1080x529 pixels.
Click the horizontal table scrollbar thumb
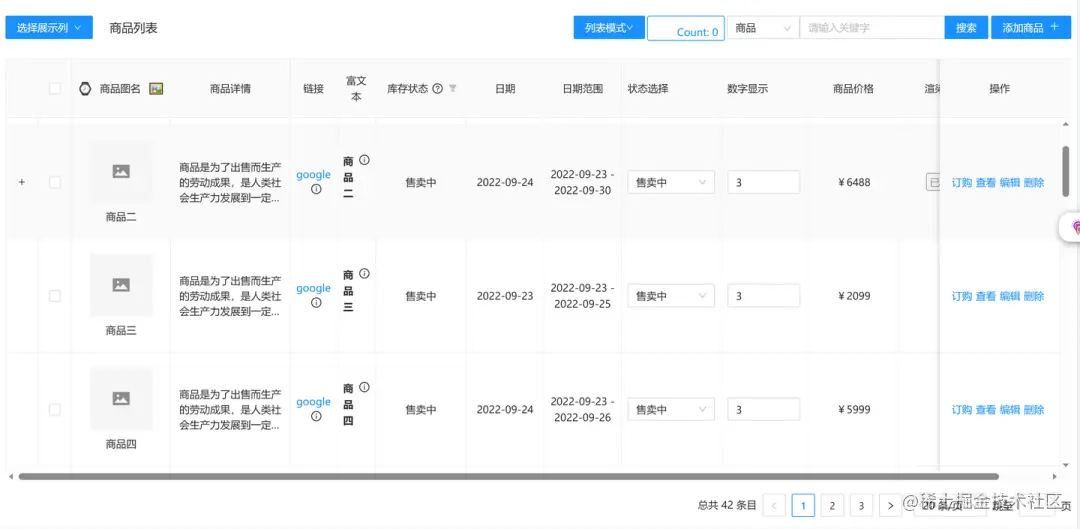click(508, 477)
